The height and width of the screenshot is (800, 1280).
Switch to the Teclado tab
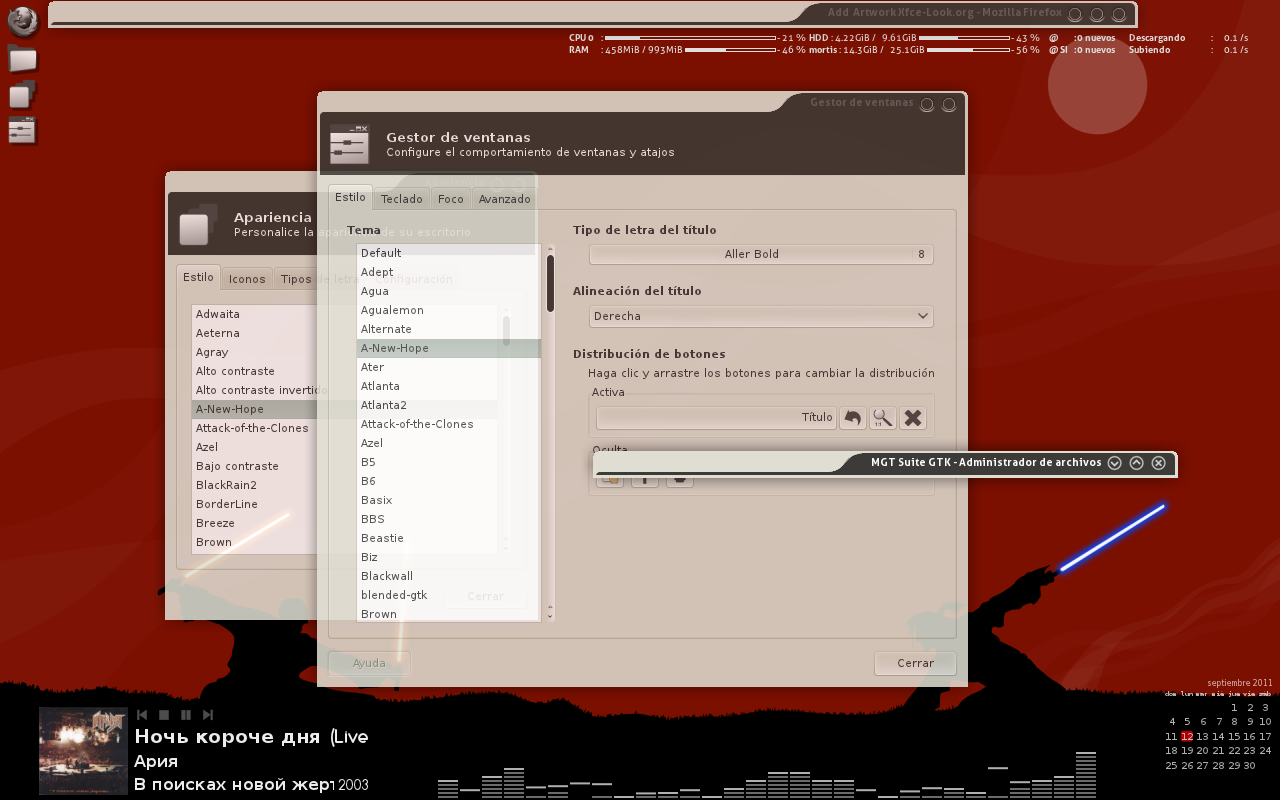click(402, 199)
